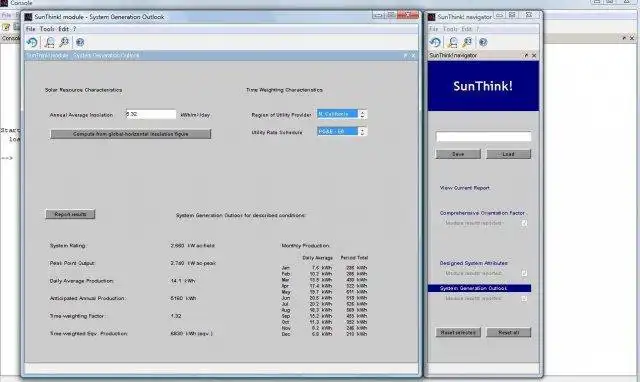The image size is (640, 382).
Task: Click the navigator file name input field
Action: click(x=483, y=136)
